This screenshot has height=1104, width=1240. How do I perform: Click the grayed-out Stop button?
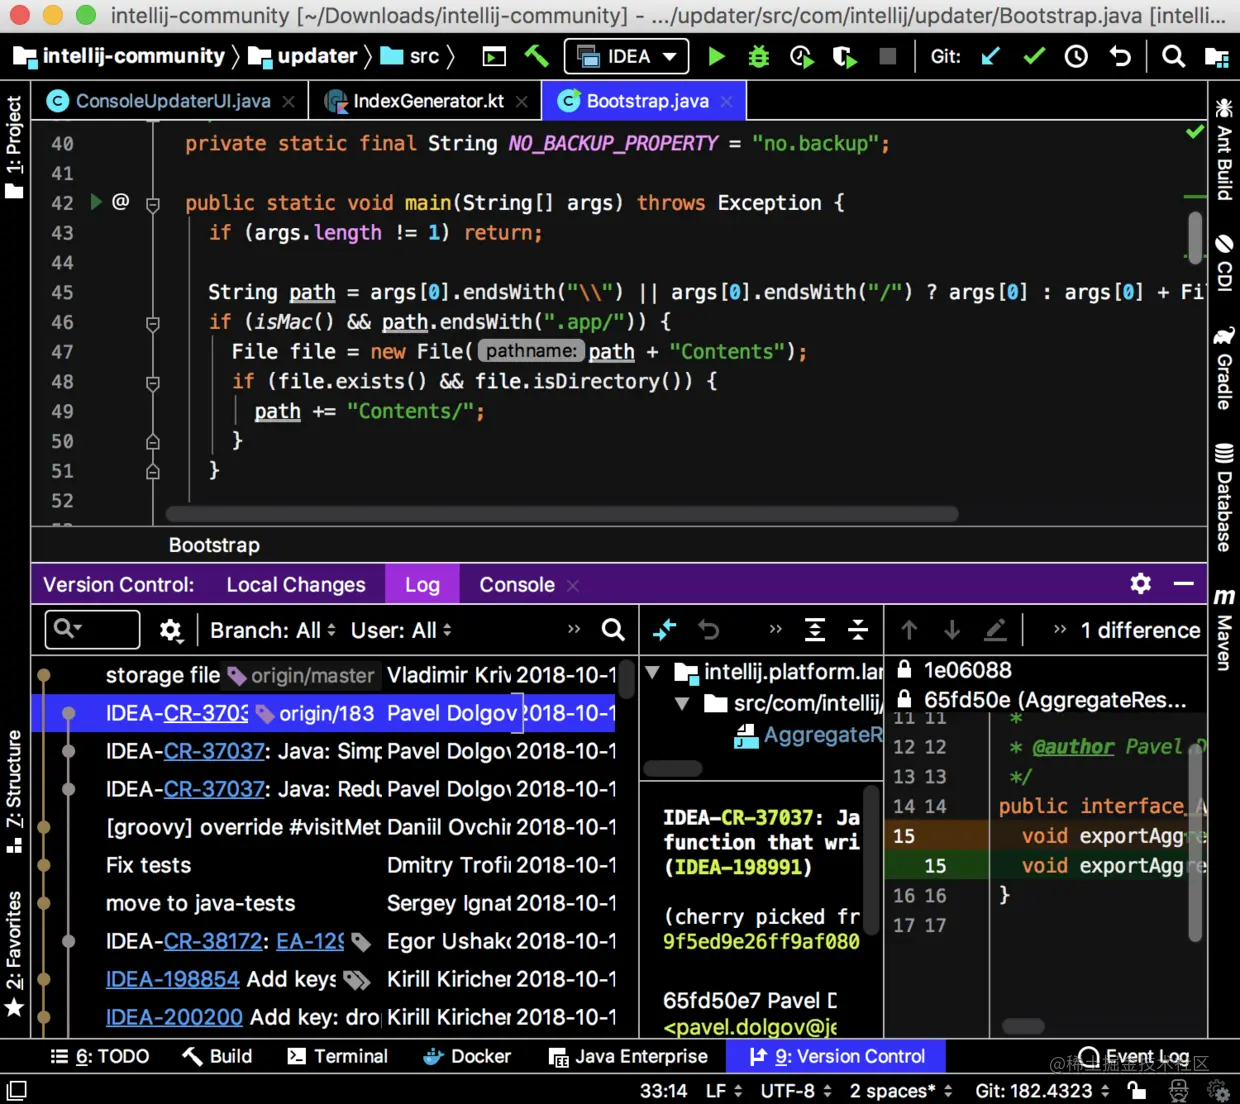(x=887, y=56)
